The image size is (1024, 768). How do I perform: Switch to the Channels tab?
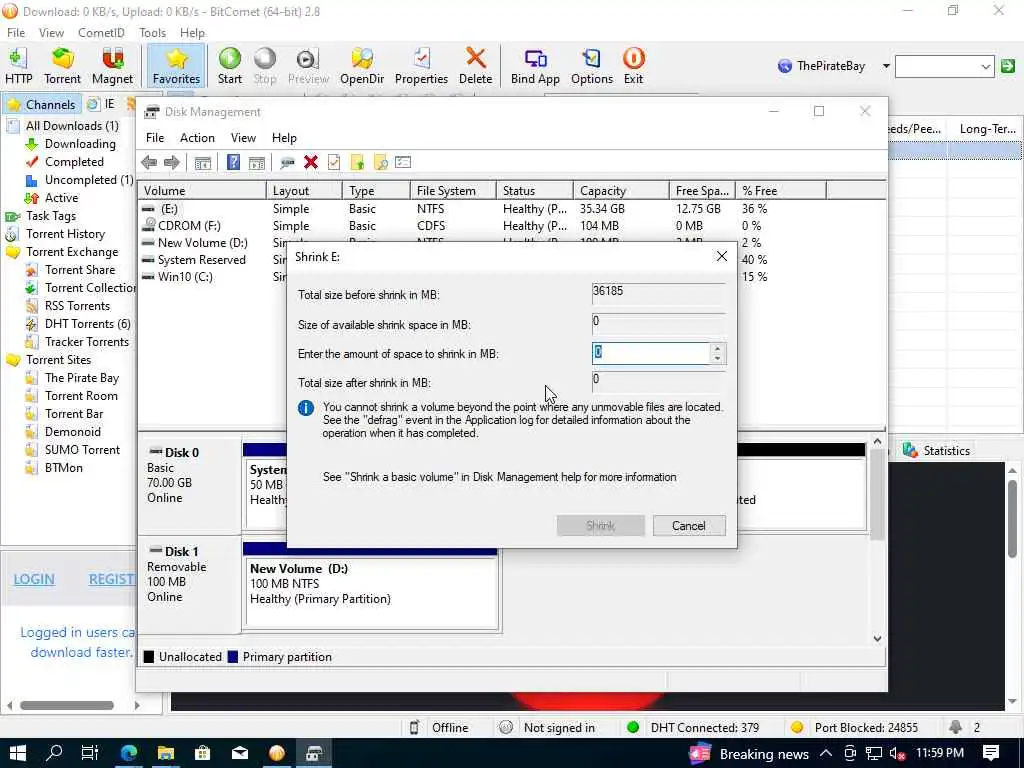pyautogui.click(x=42, y=104)
